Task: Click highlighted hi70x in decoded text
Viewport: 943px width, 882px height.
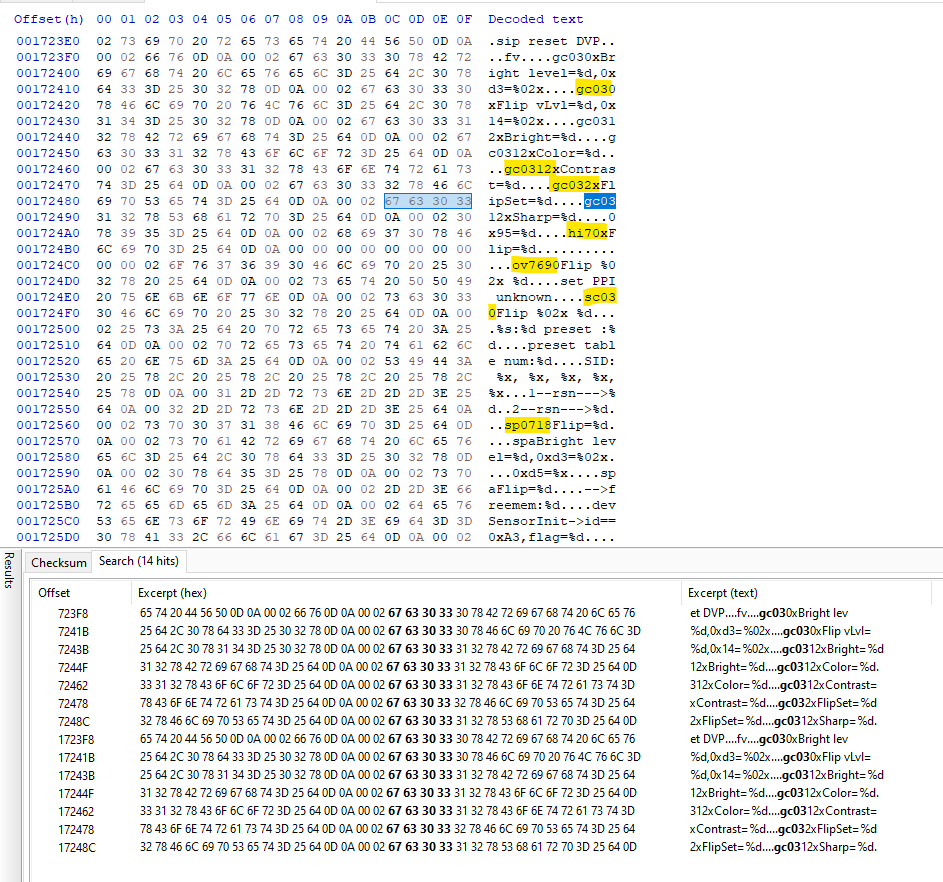Action: 588,233
